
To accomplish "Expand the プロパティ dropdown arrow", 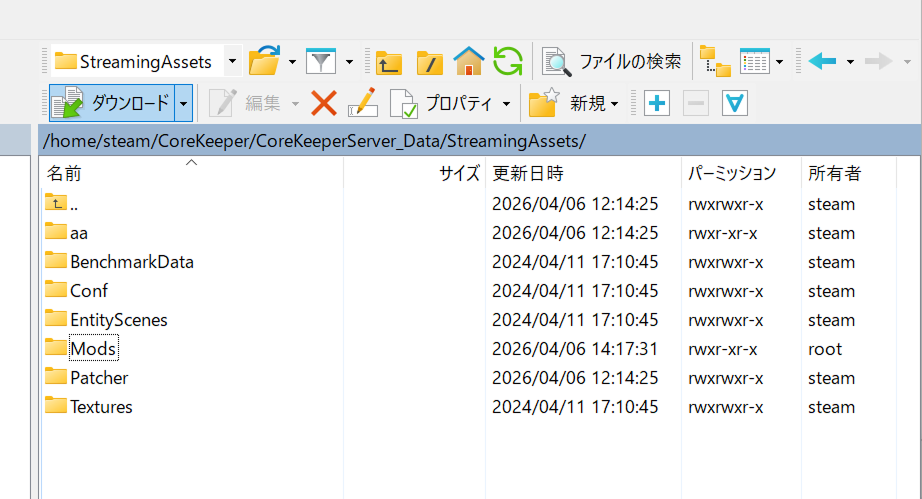I will [x=507, y=103].
